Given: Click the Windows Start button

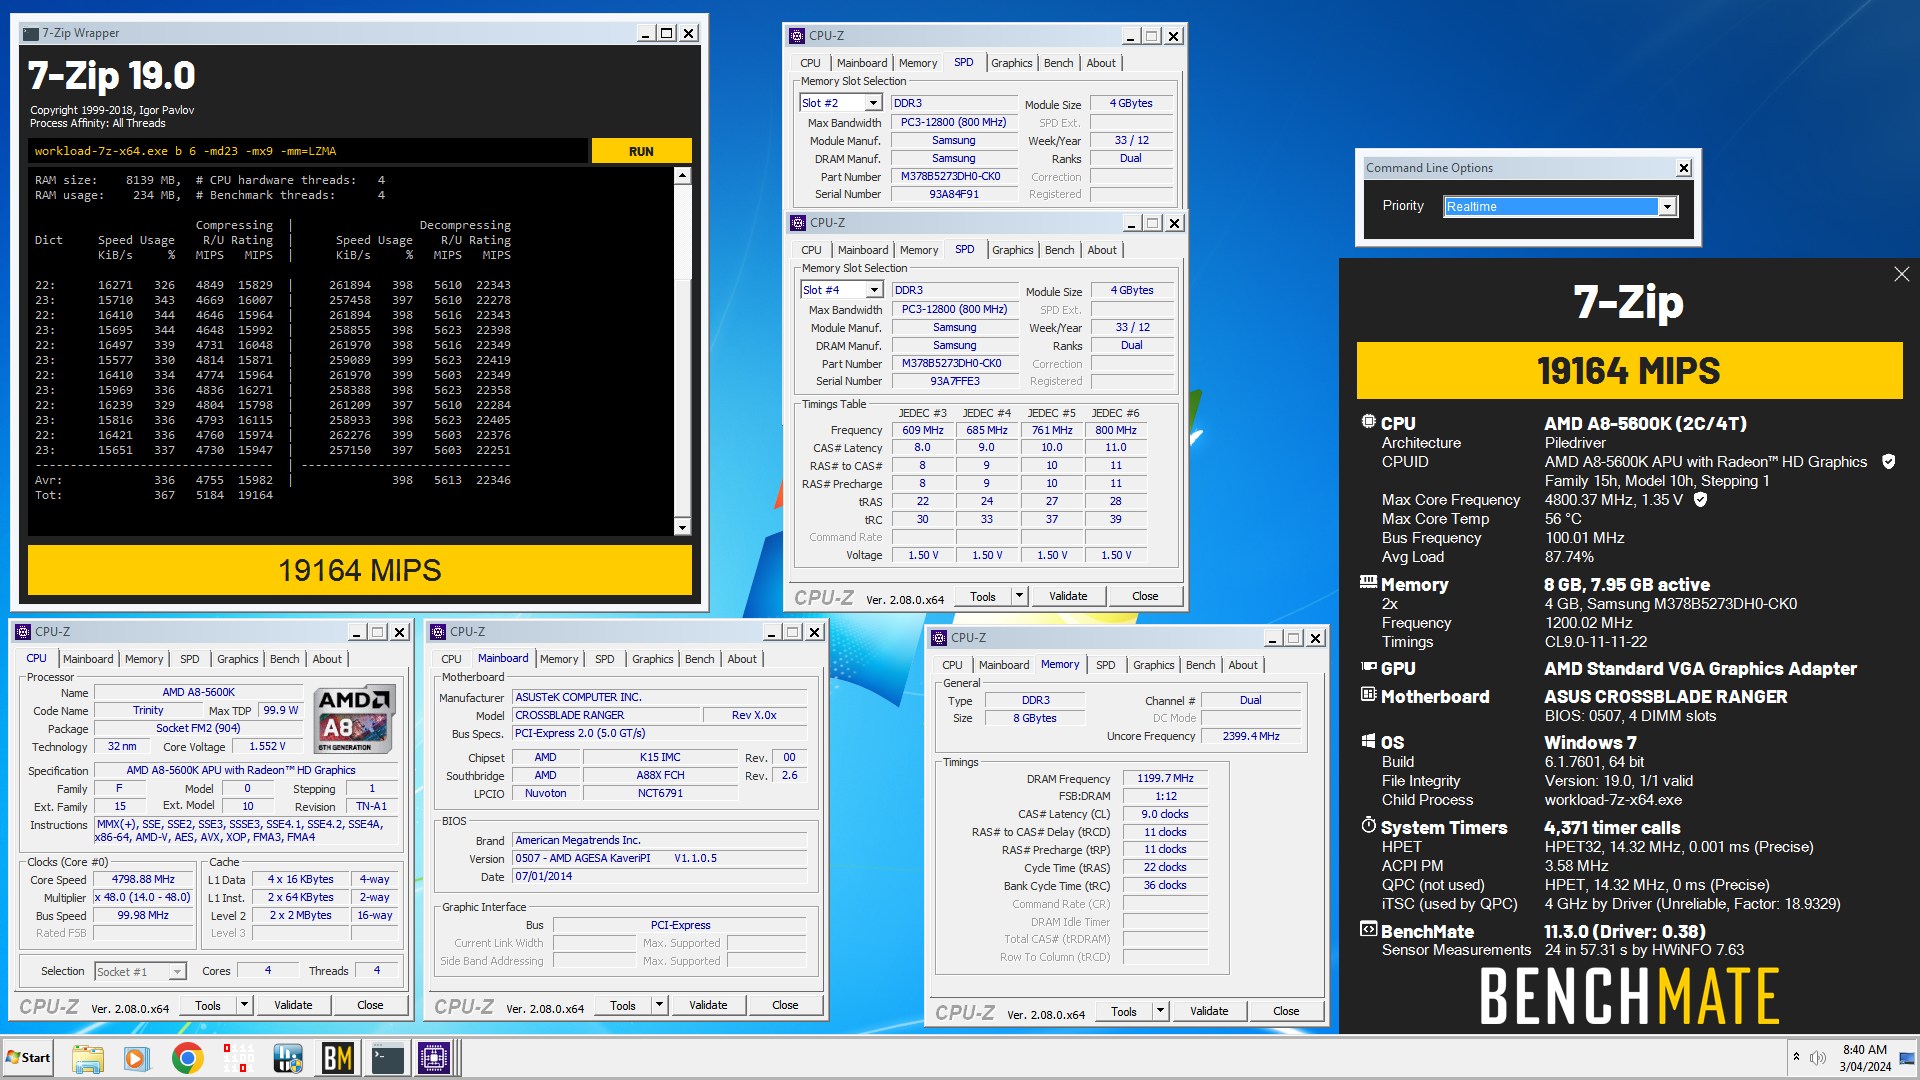Looking at the screenshot, I should pos(28,1058).
